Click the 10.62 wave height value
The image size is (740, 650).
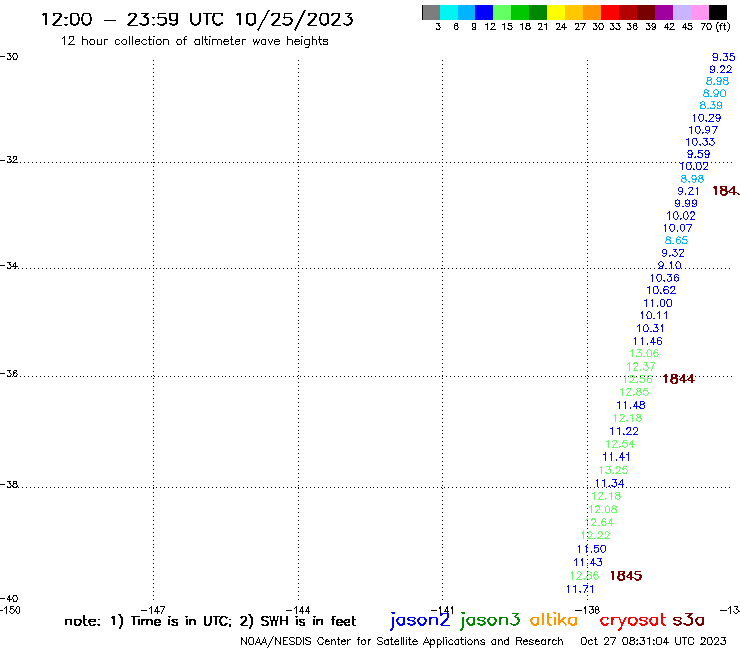tap(661, 290)
